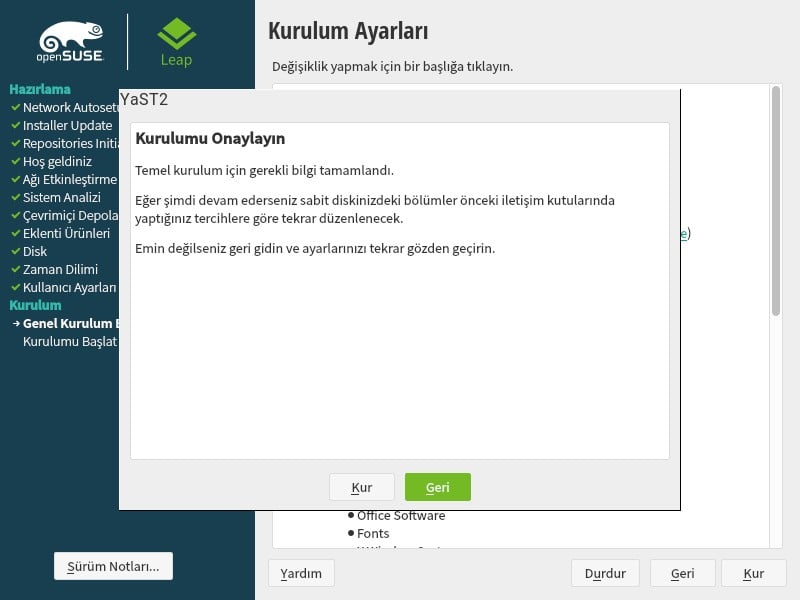
Task: Click Fonts list entry
Action: tap(373, 534)
